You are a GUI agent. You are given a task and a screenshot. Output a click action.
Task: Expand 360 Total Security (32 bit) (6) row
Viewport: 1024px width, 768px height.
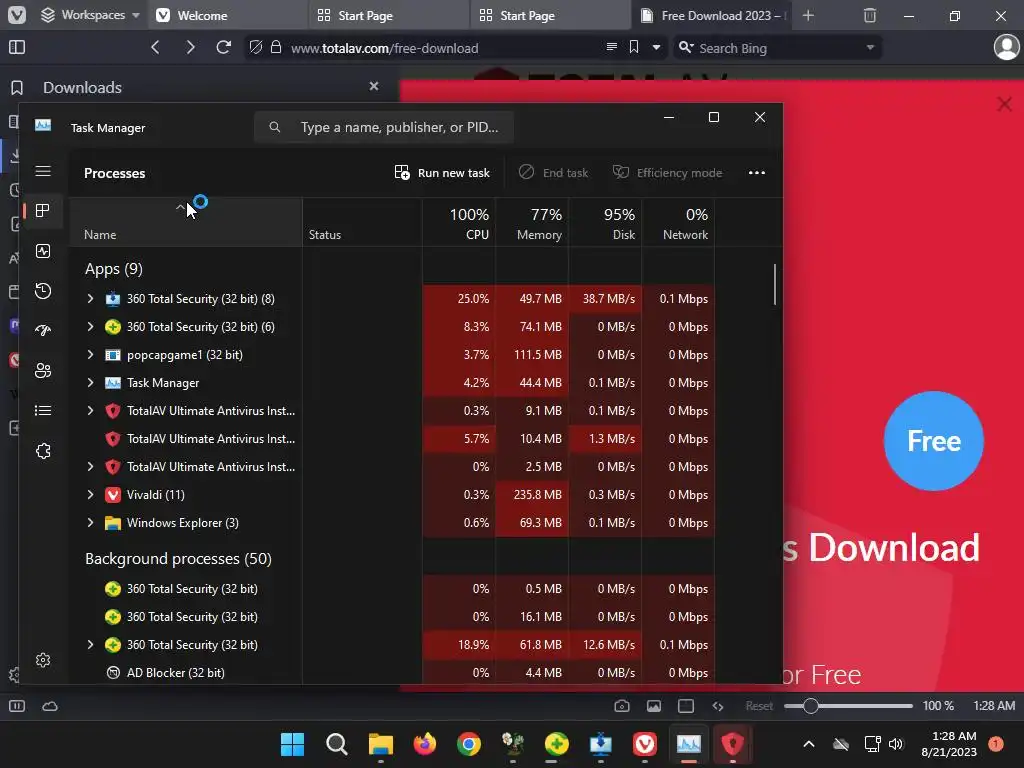tap(90, 327)
